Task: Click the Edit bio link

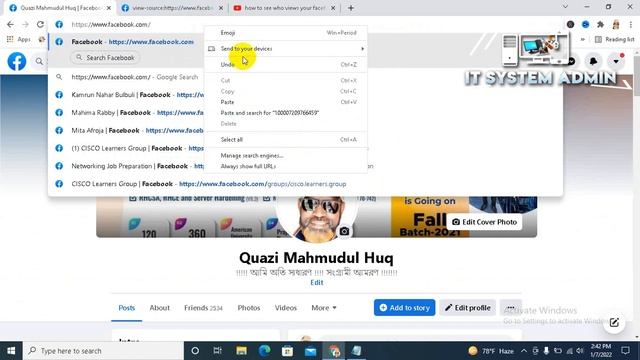Action: [x=317, y=282]
